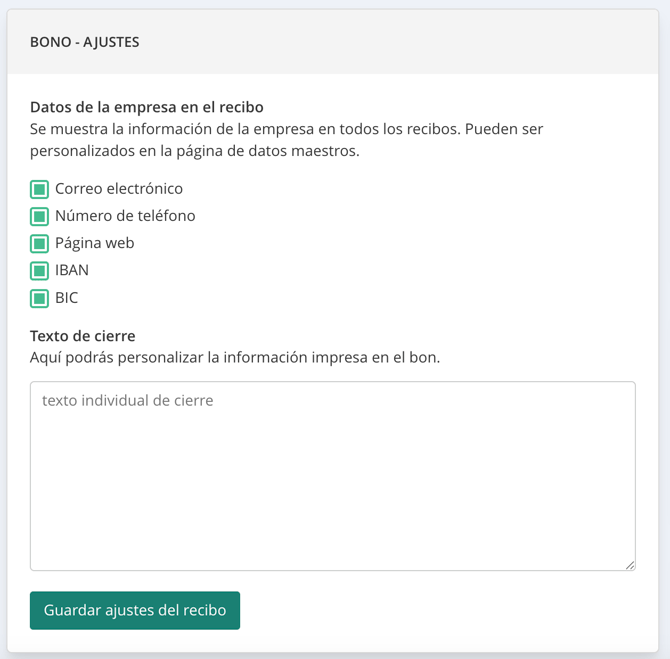Click the 'IBAN' label text
670x659 pixels.
(72, 270)
